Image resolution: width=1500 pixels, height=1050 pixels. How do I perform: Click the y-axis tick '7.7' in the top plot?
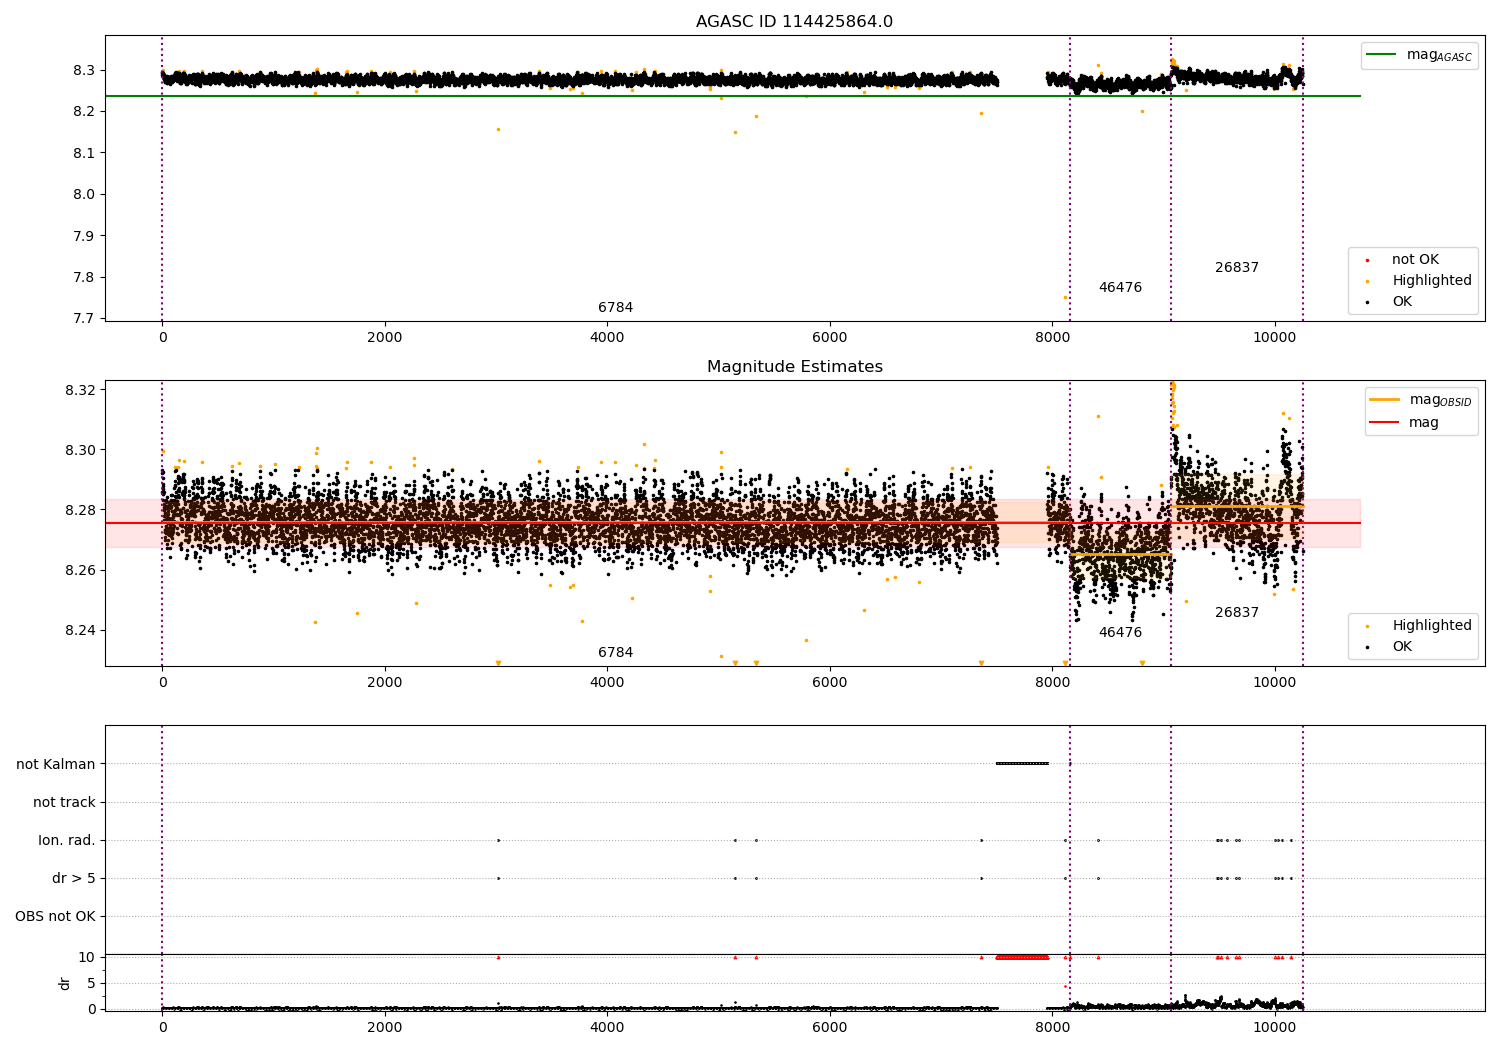(x=84, y=320)
